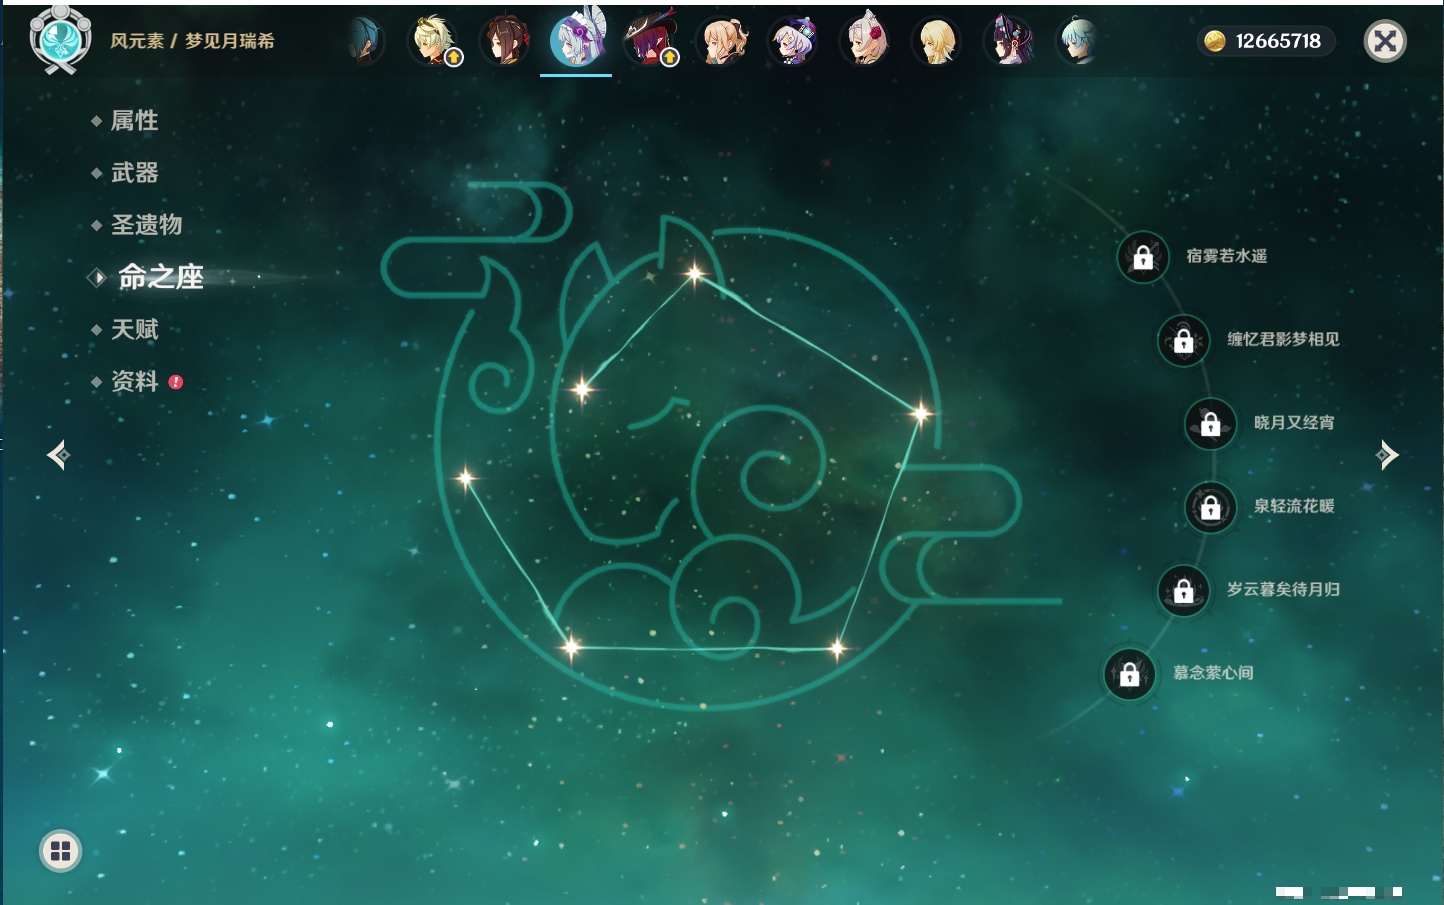Go to next character with right arrow

1387,455
